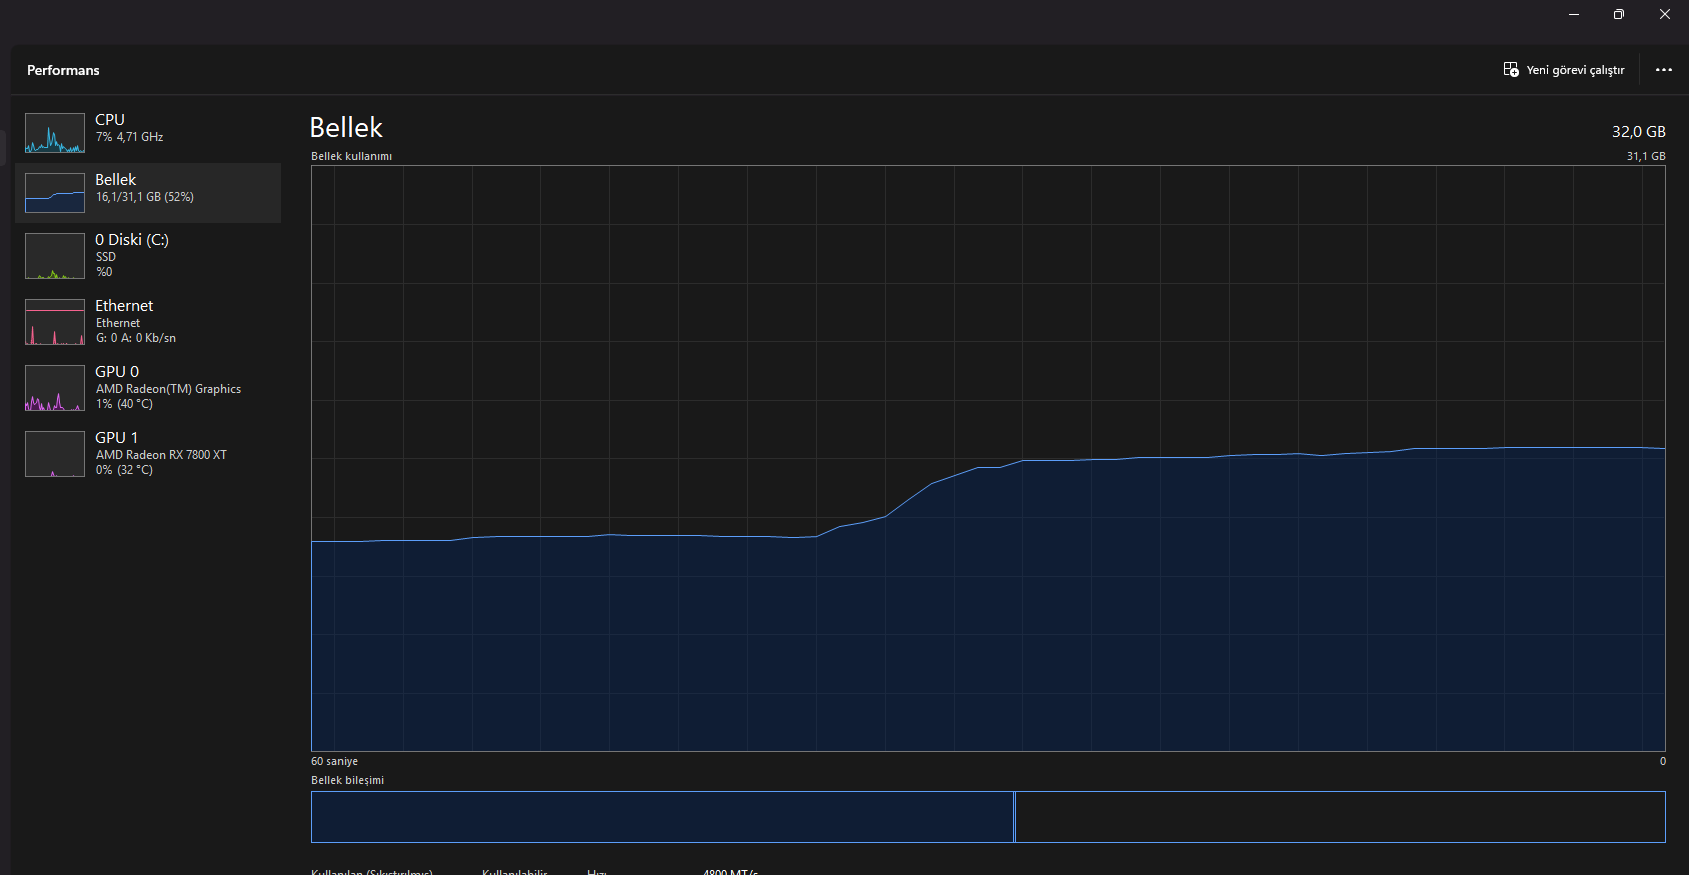Click the 0% (32 °C) GPU 1 value
Viewport: 1689px width, 875px height.
point(124,470)
